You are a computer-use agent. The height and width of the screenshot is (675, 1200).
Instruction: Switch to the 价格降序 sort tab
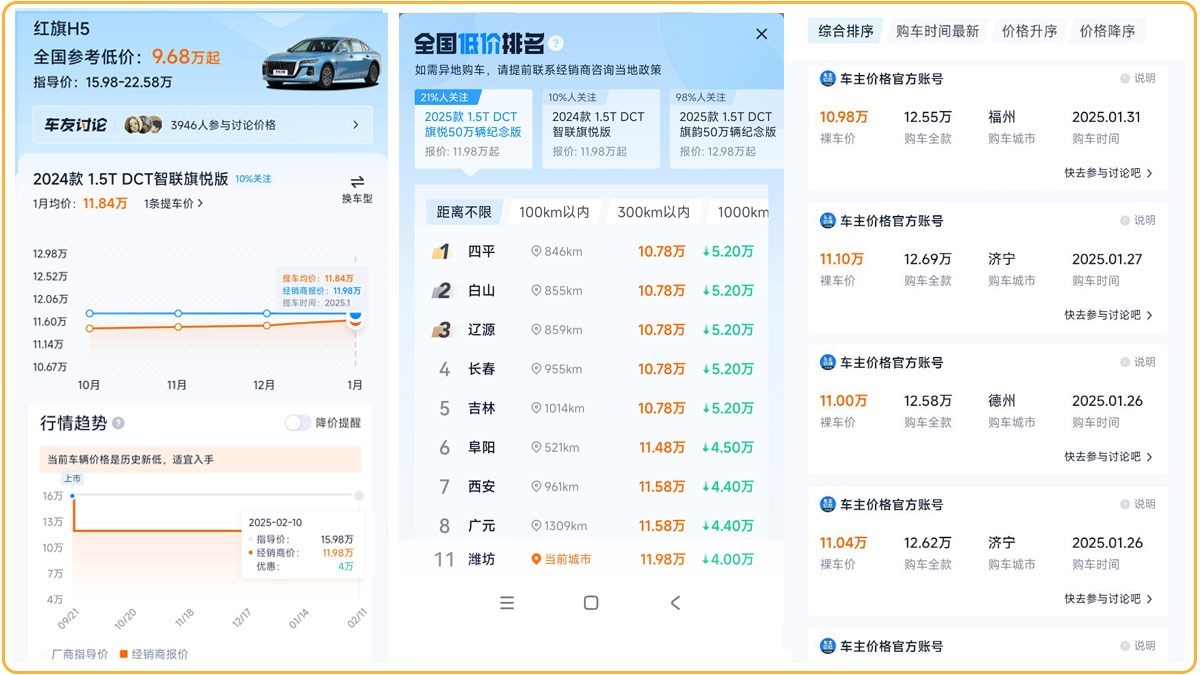1107,31
